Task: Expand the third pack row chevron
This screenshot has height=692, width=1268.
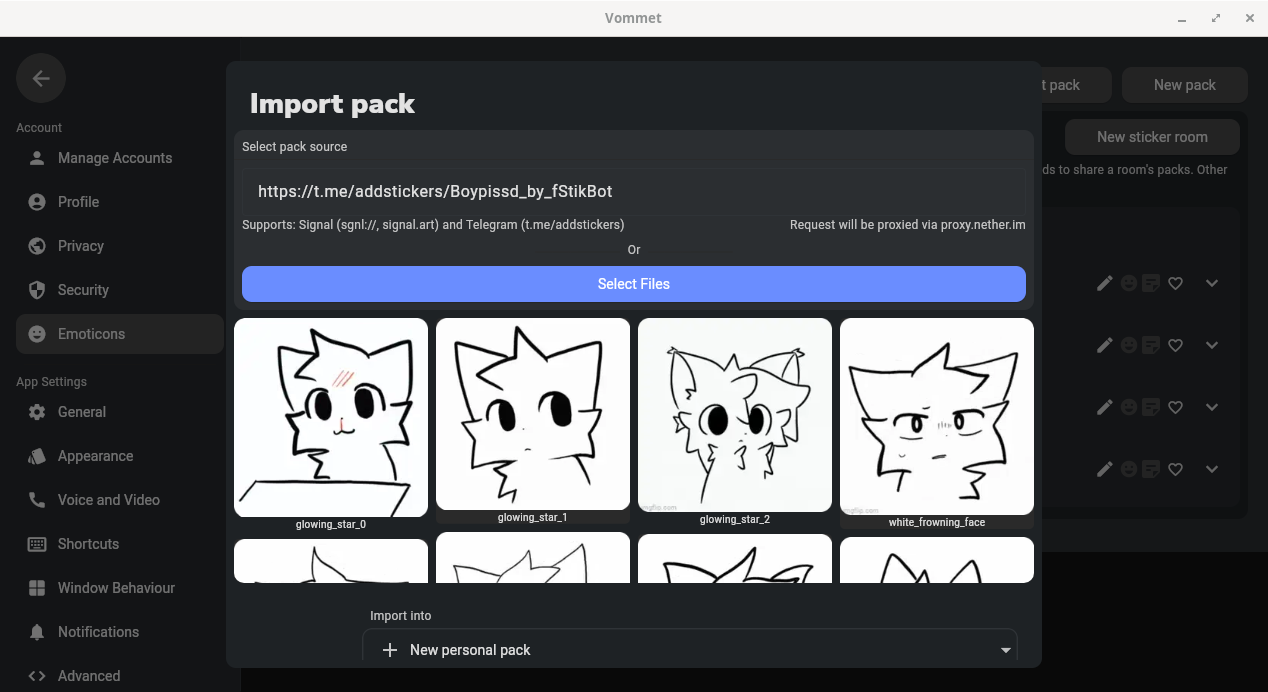Action: coord(1212,407)
